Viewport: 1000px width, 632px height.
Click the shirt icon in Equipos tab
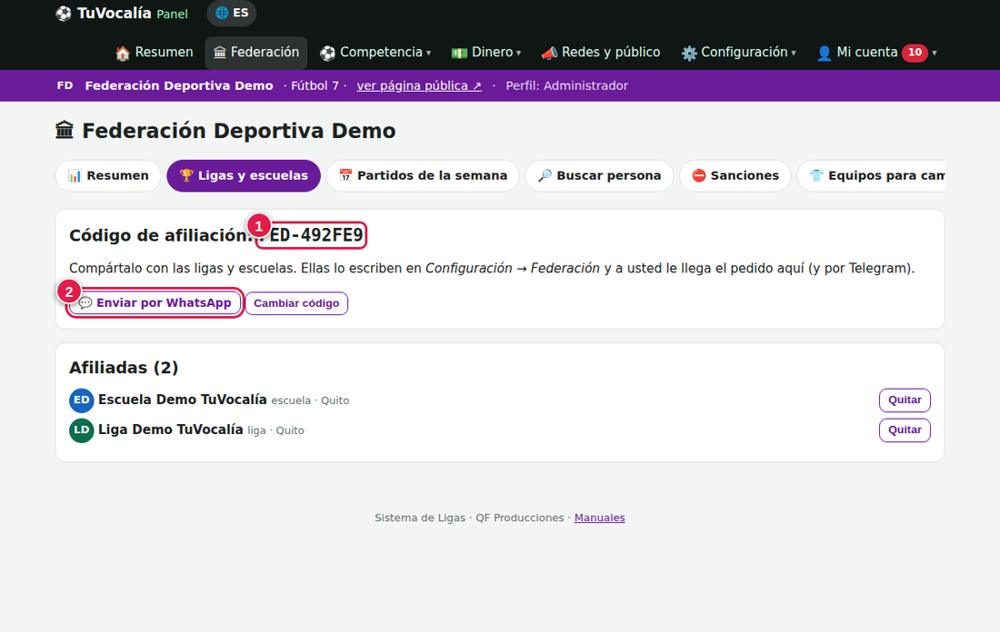(816, 175)
